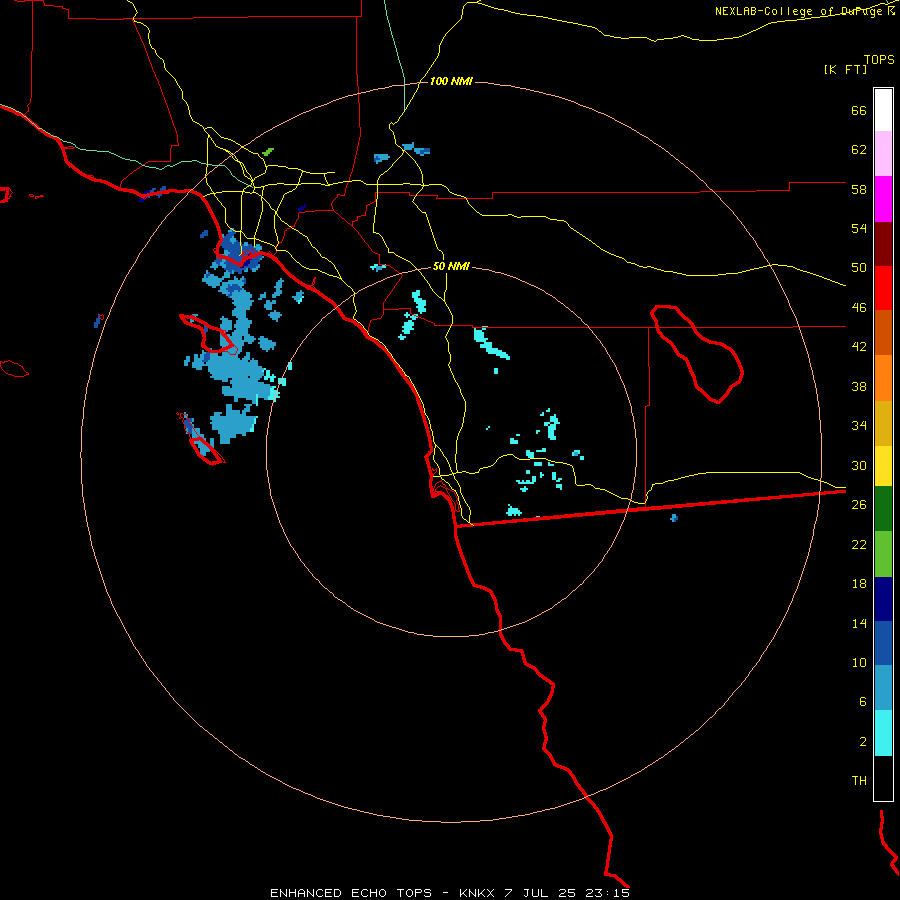Click the 6 legend scale value
This screenshot has width=900, height=900.
pos(862,702)
